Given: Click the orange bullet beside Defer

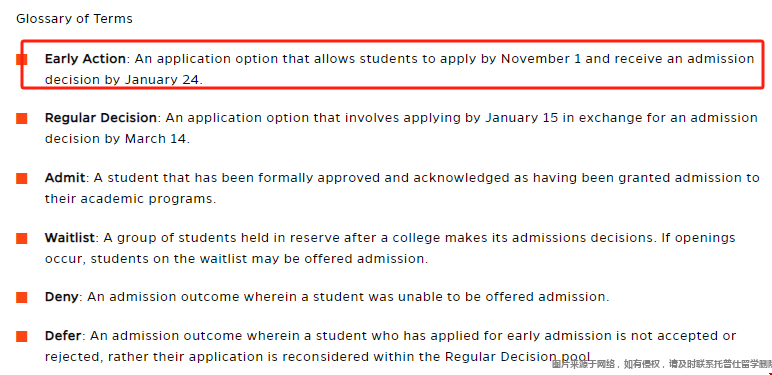Looking at the screenshot, I should [x=22, y=337].
